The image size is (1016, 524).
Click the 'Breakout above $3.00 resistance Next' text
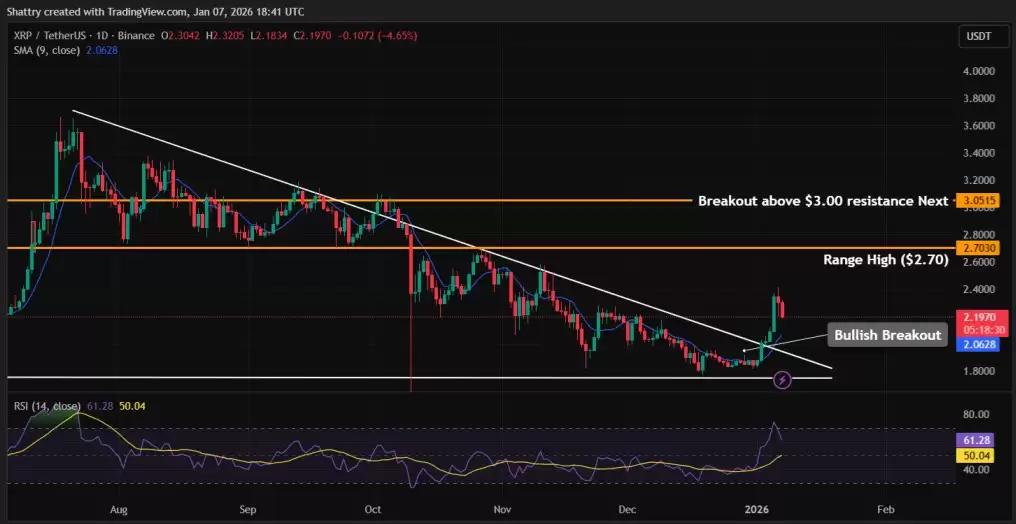point(823,201)
